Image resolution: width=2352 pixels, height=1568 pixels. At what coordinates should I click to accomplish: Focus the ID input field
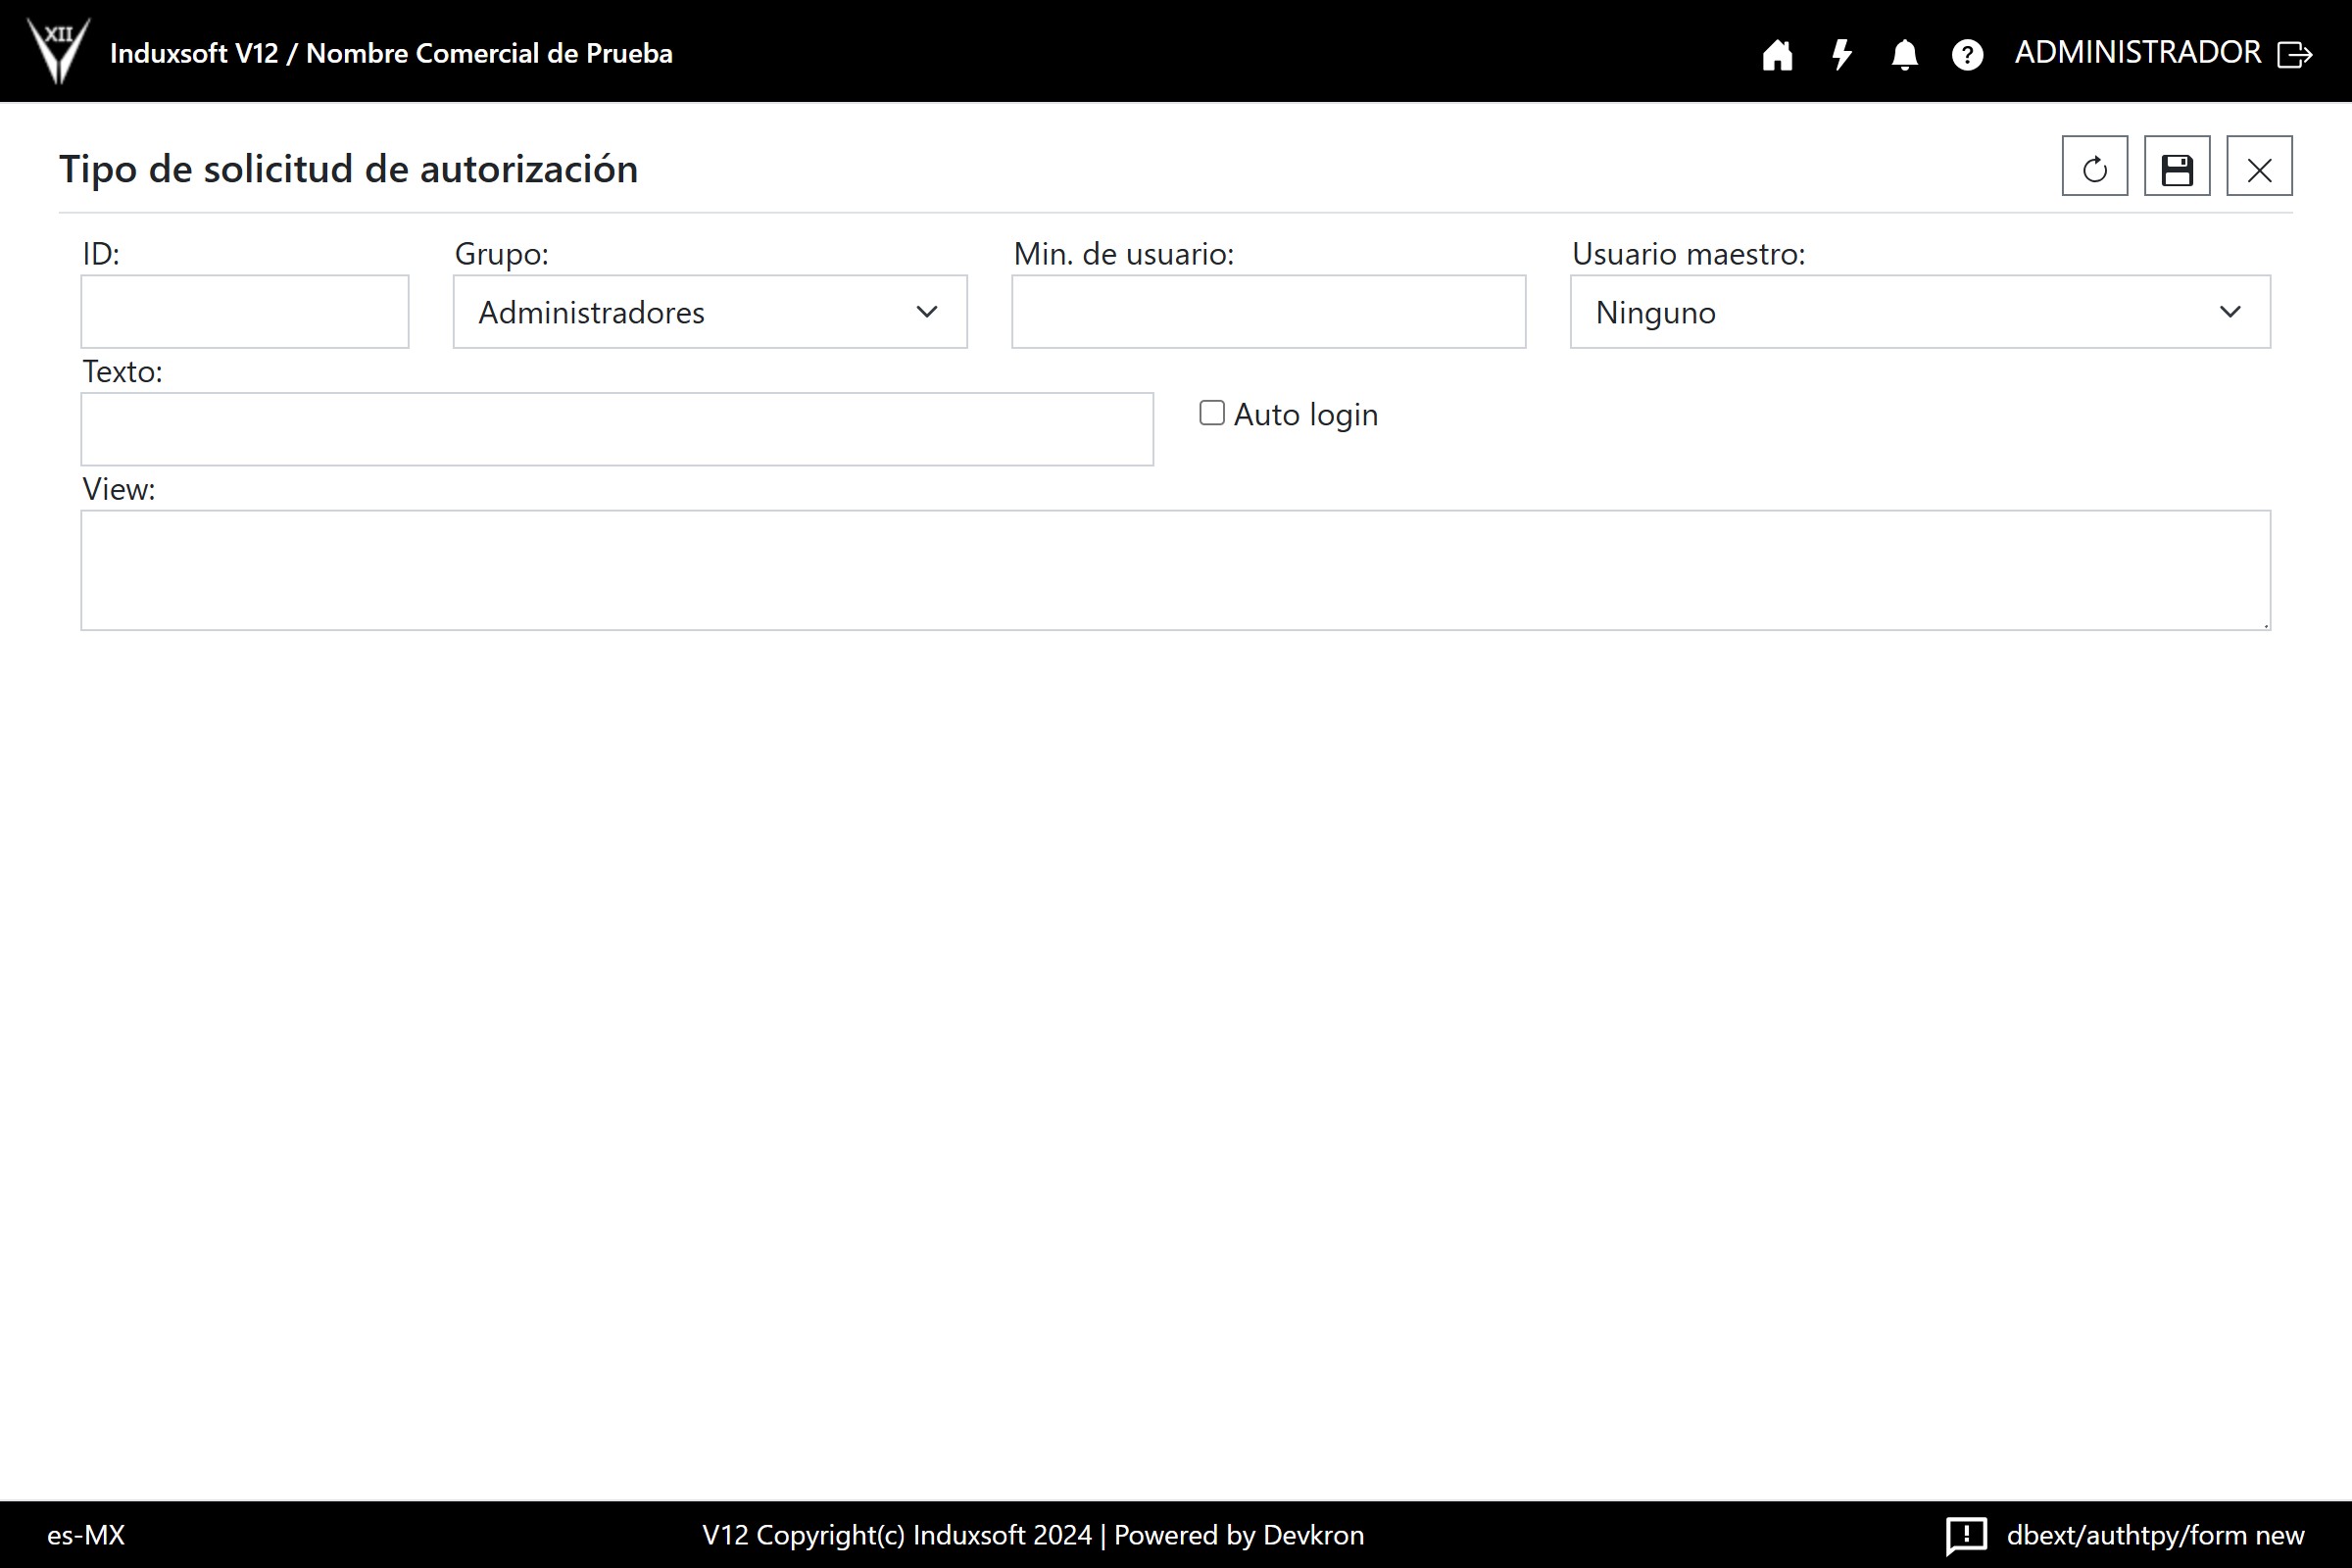[x=244, y=312]
